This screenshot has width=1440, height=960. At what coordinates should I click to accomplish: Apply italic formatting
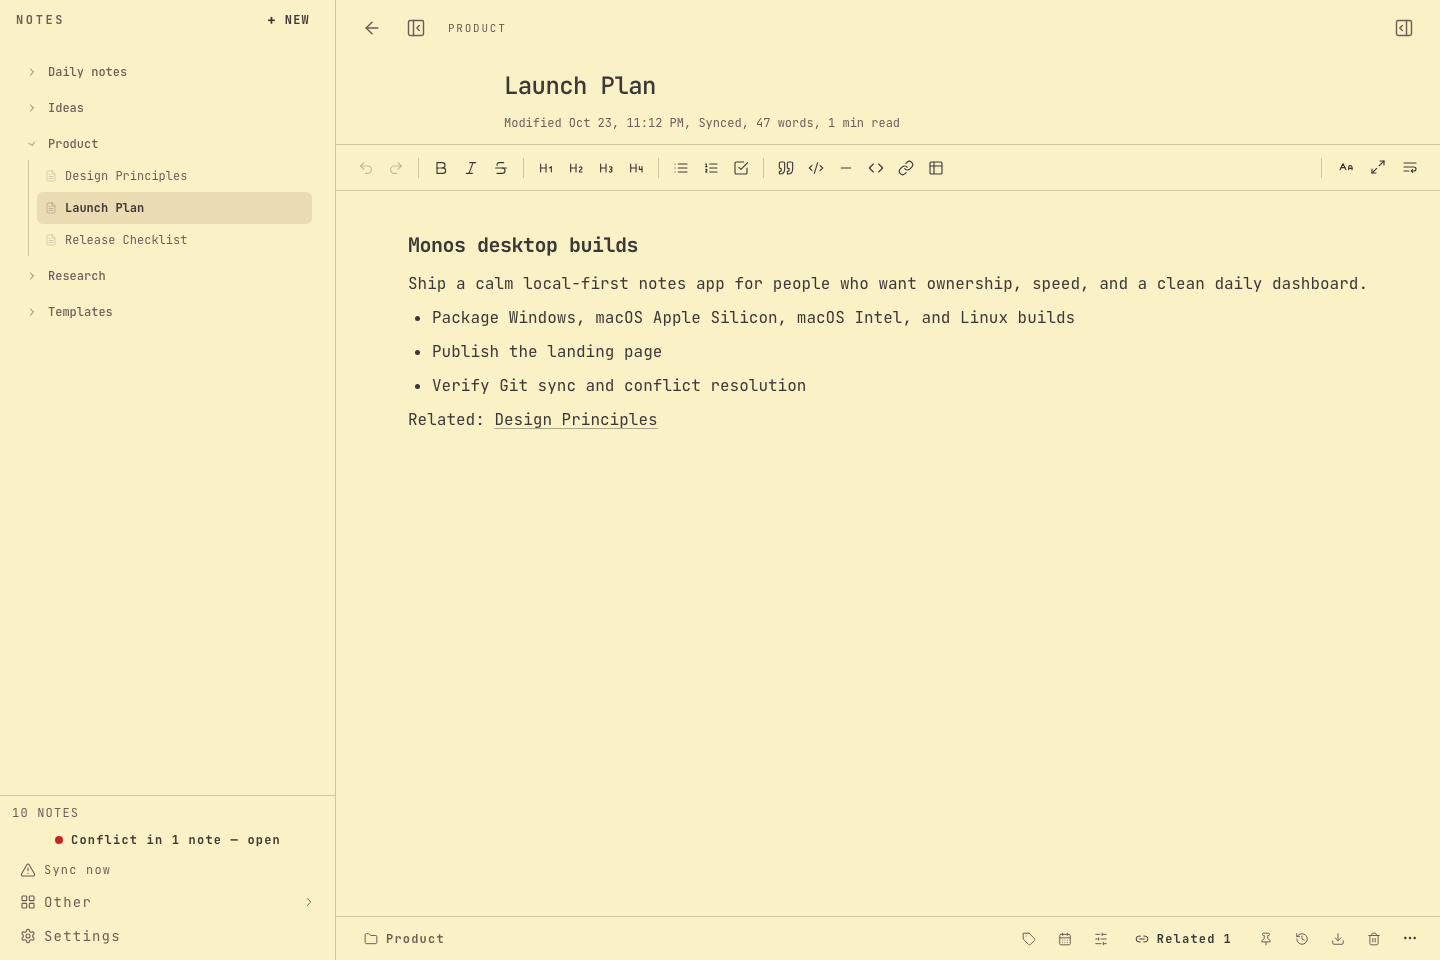click(x=471, y=168)
